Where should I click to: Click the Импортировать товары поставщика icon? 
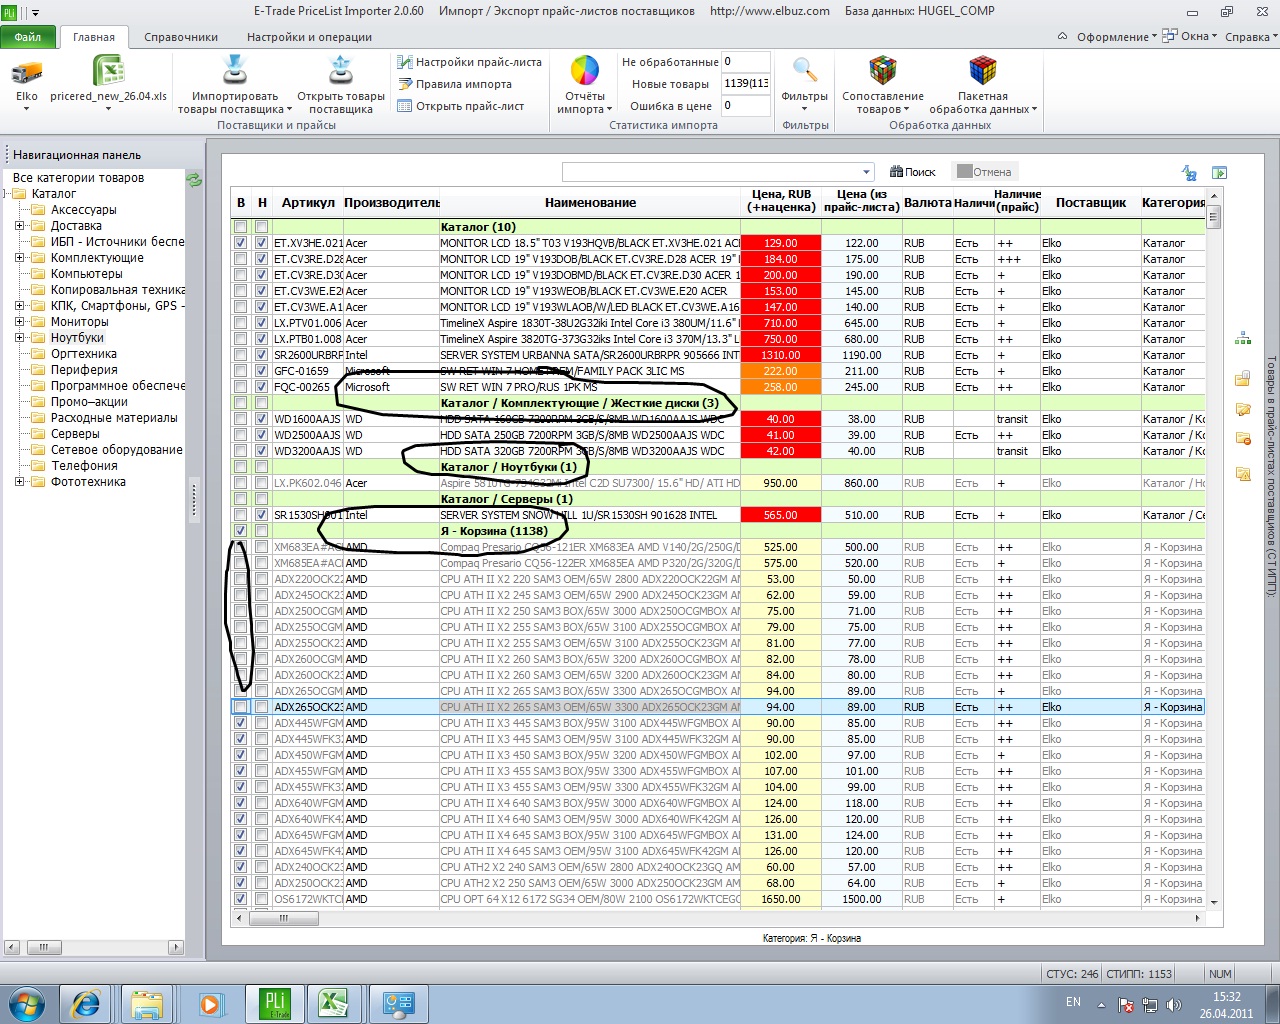coord(234,71)
